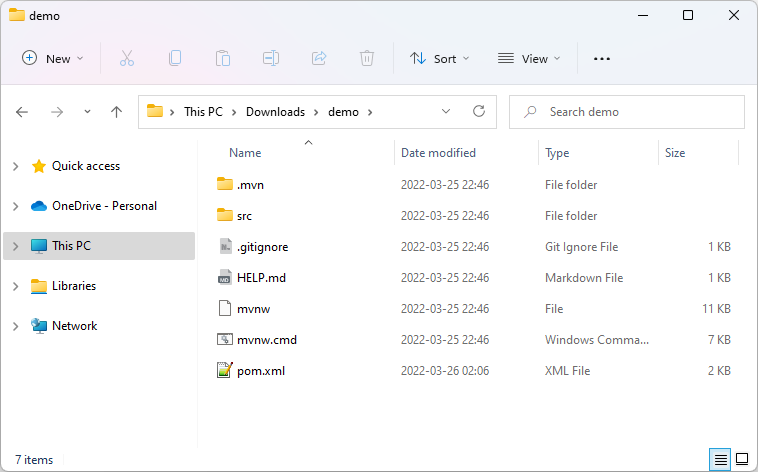Click the Paste clipboard icon
This screenshot has height=472, width=758.
(x=223, y=59)
